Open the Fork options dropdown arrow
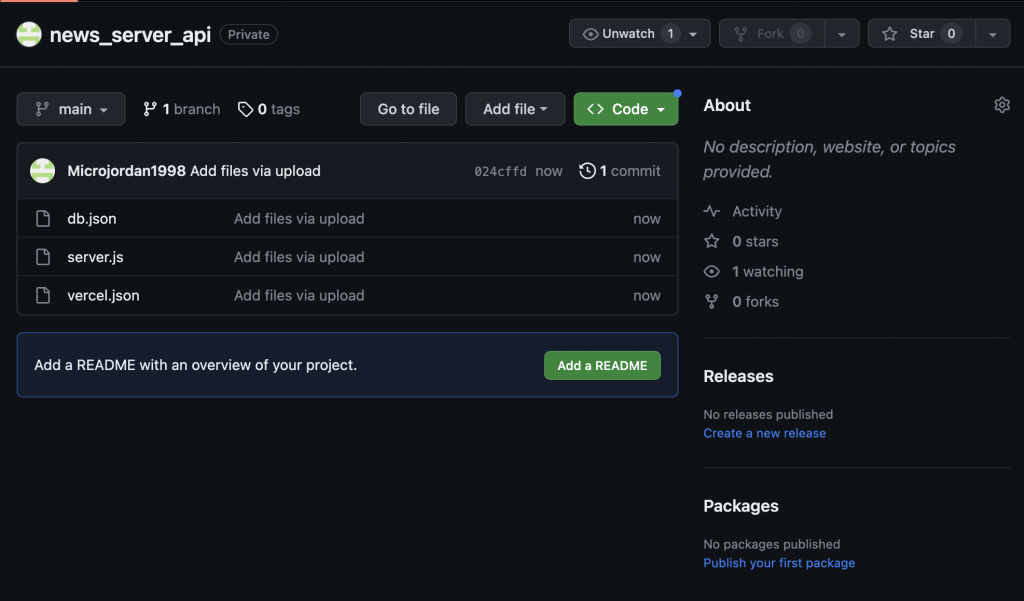 [x=842, y=34]
